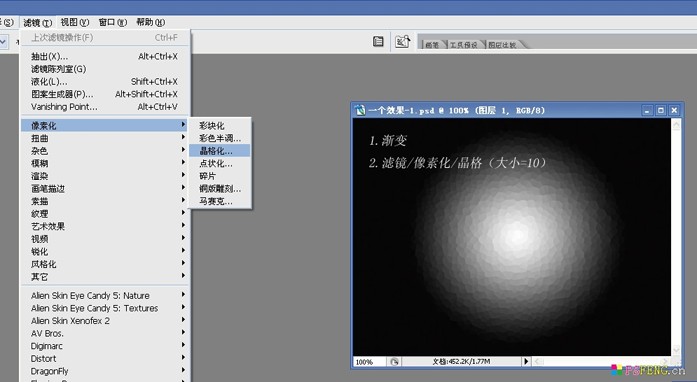Open the file browser icon in options bar

click(402, 42)
